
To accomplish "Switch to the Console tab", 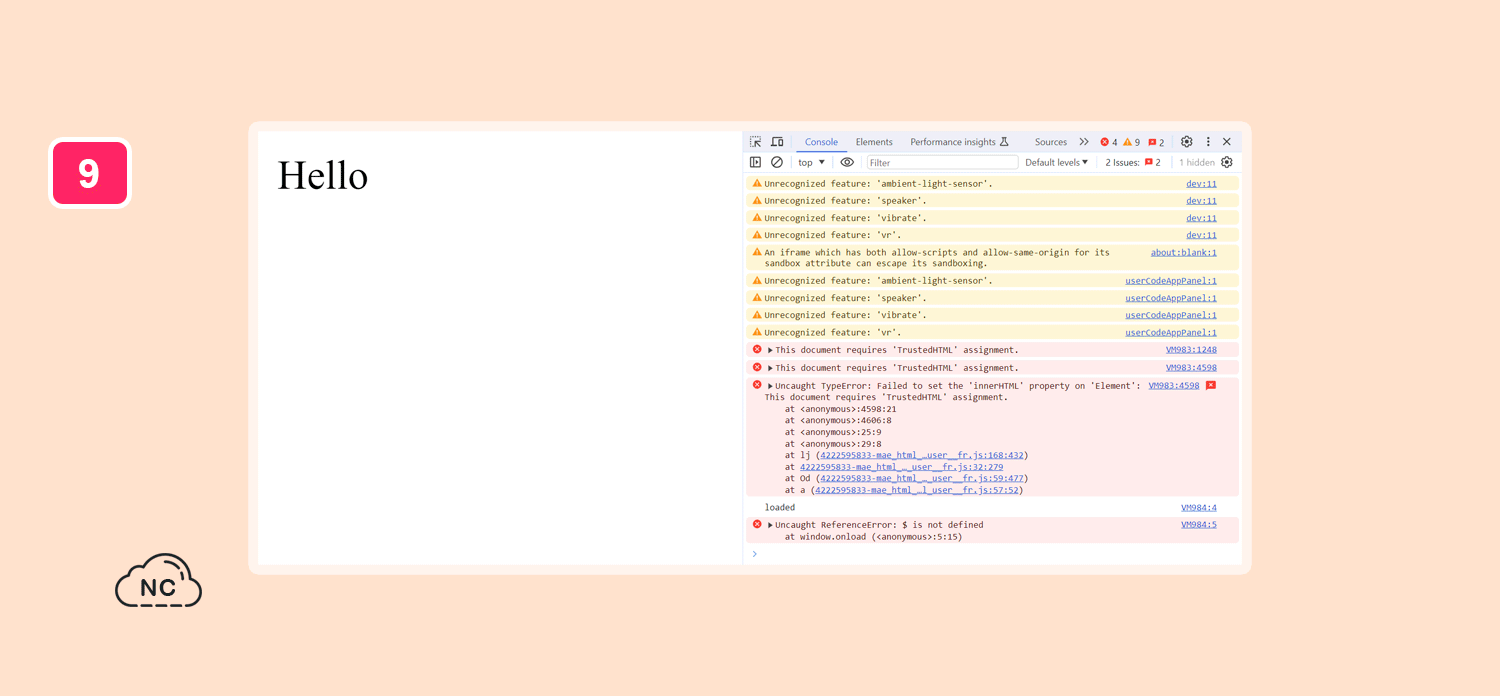I will [821, 142].
